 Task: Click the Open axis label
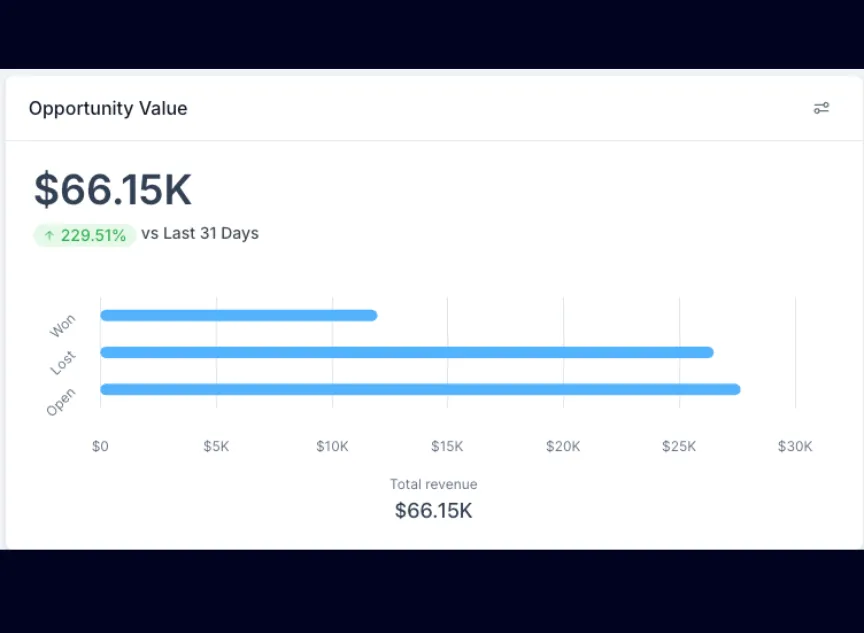61,402
